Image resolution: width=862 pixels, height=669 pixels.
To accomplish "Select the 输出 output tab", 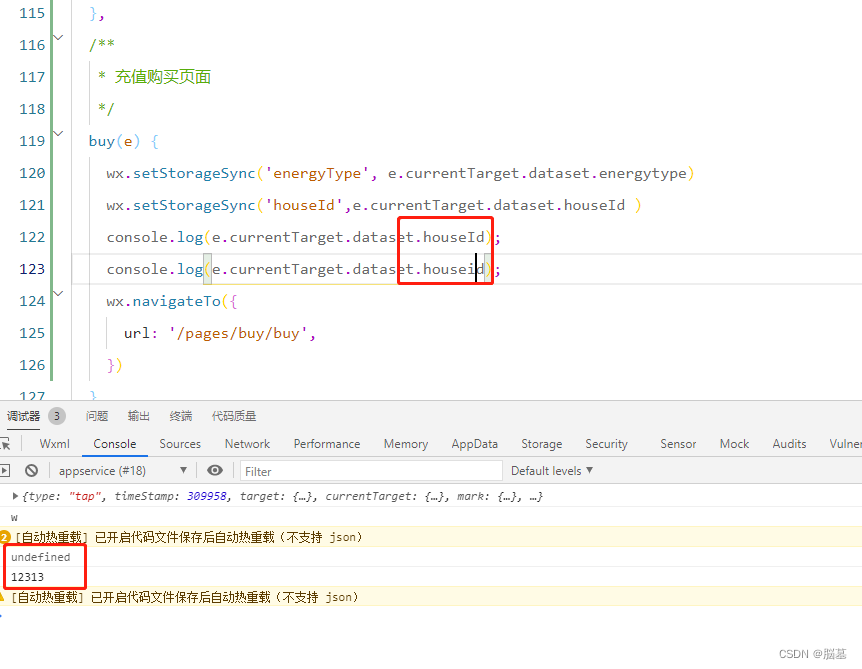I will (x=138, y=416).
